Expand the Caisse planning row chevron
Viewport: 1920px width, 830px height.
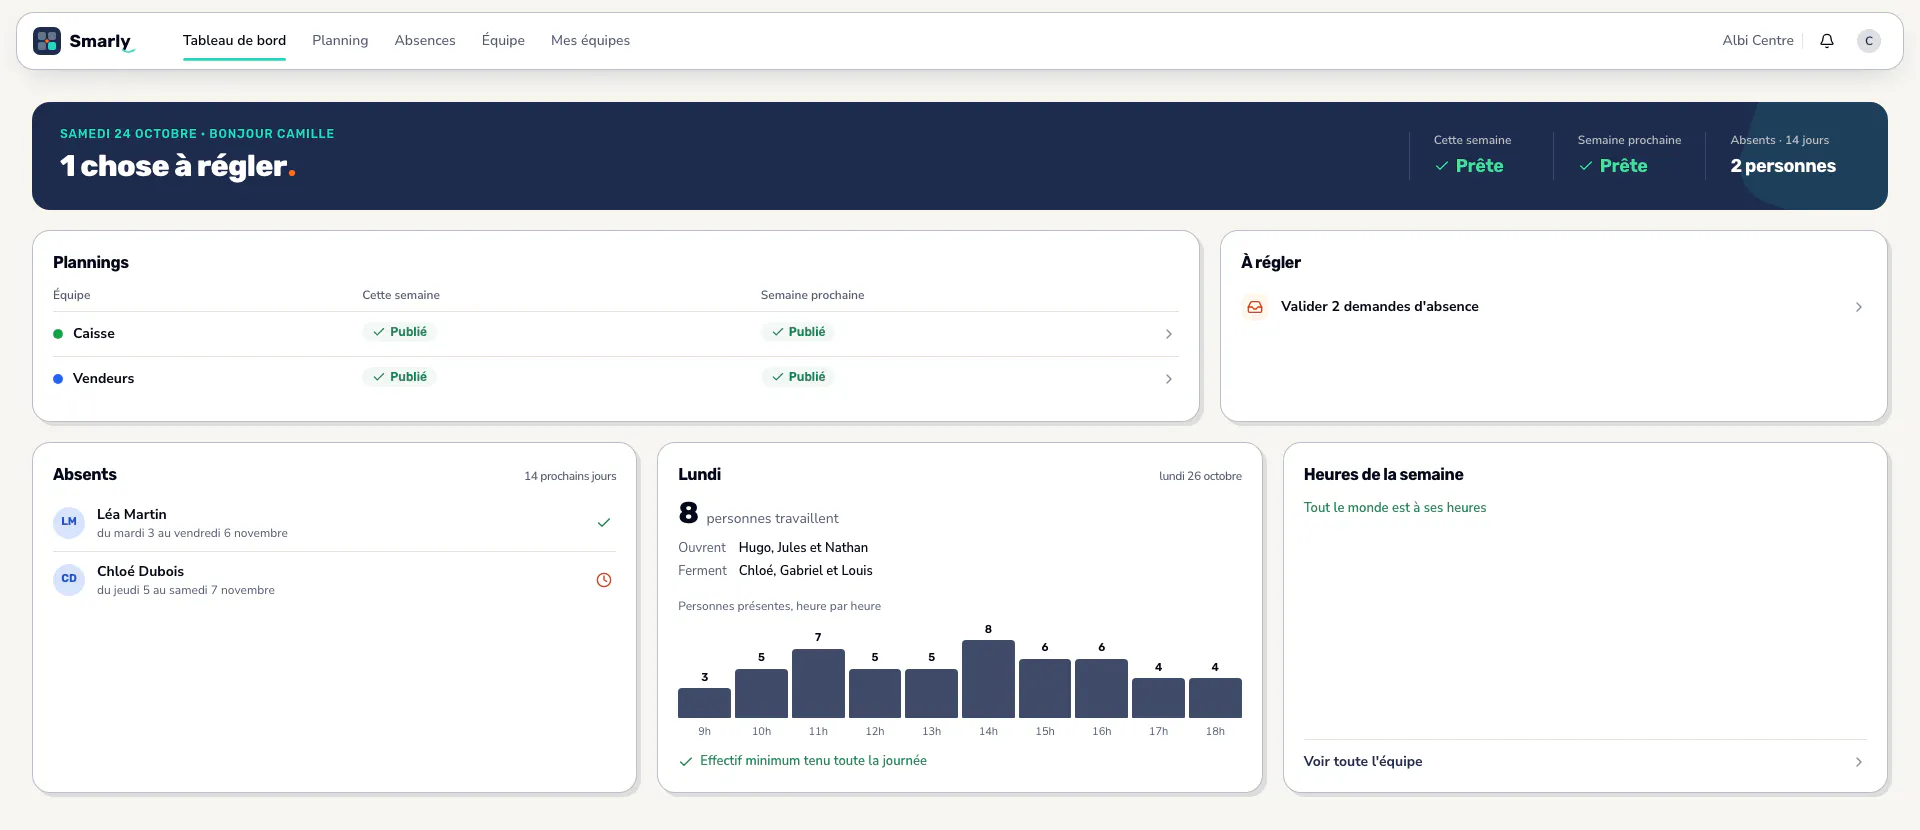(1169, 334)
